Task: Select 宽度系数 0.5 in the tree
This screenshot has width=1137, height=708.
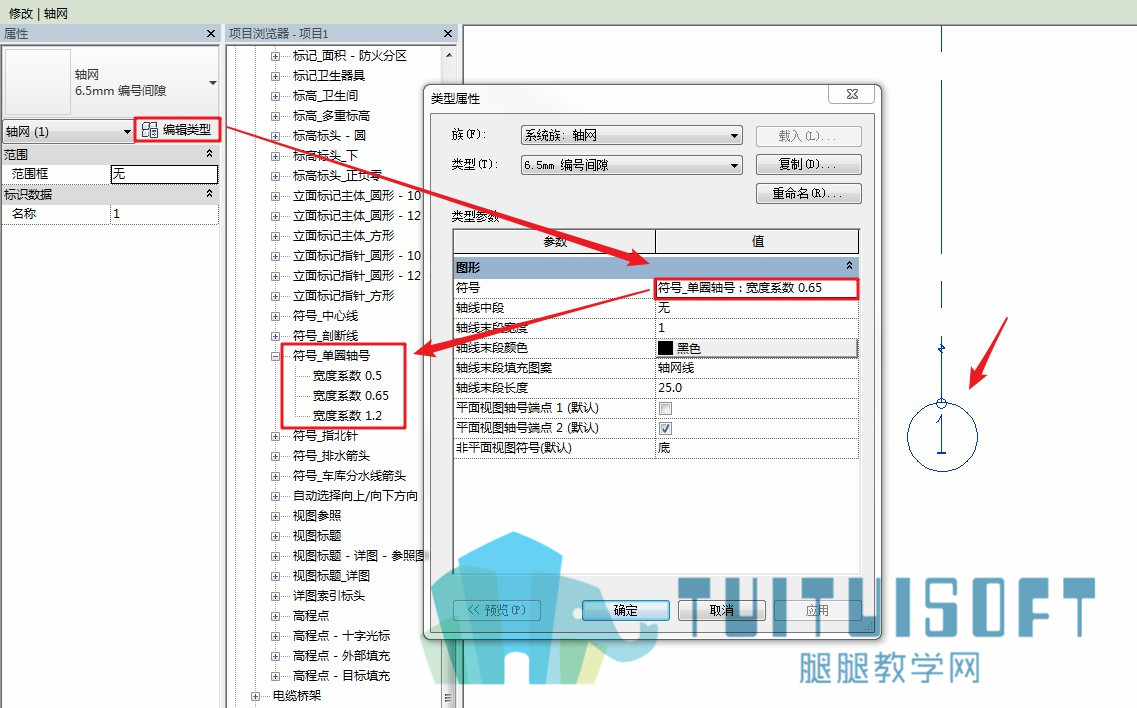Action: coord(347,376)
